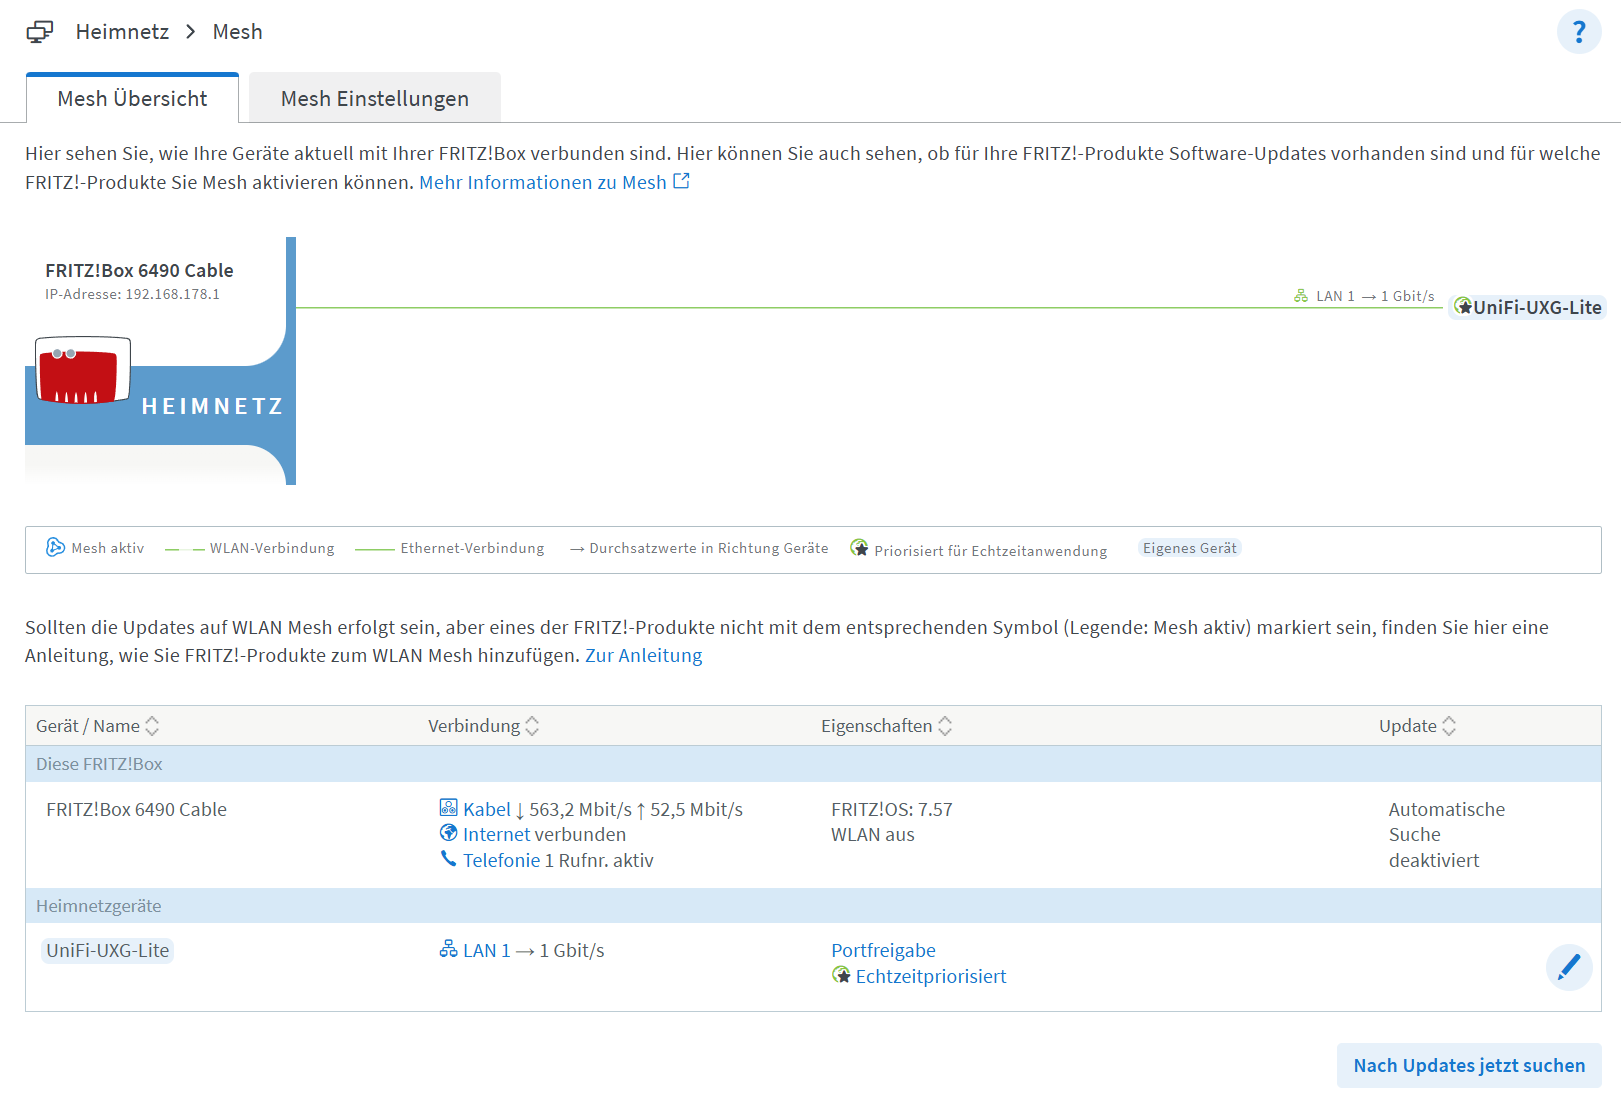Select the Mesh Übersicht tab
Screen dimensions: 1621x1104
coord(132,98)
